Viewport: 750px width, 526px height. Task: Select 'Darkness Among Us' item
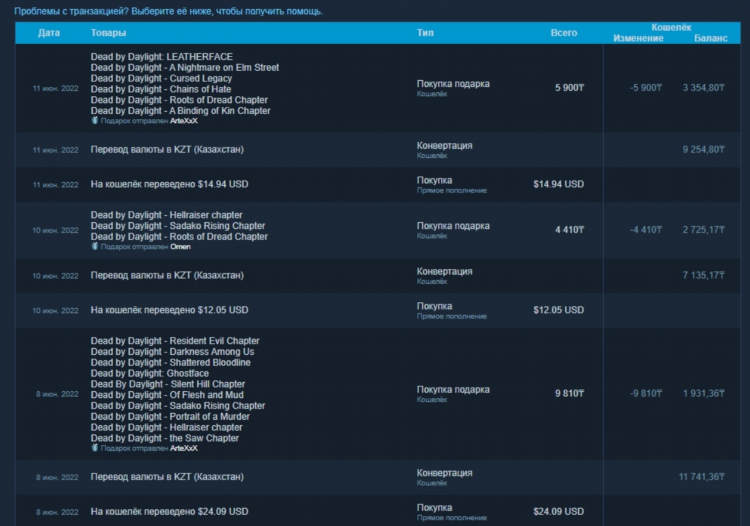coord(173,352)
